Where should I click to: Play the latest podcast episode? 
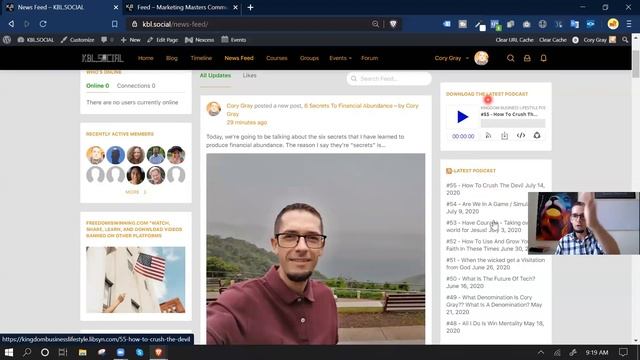coord(462,117)
